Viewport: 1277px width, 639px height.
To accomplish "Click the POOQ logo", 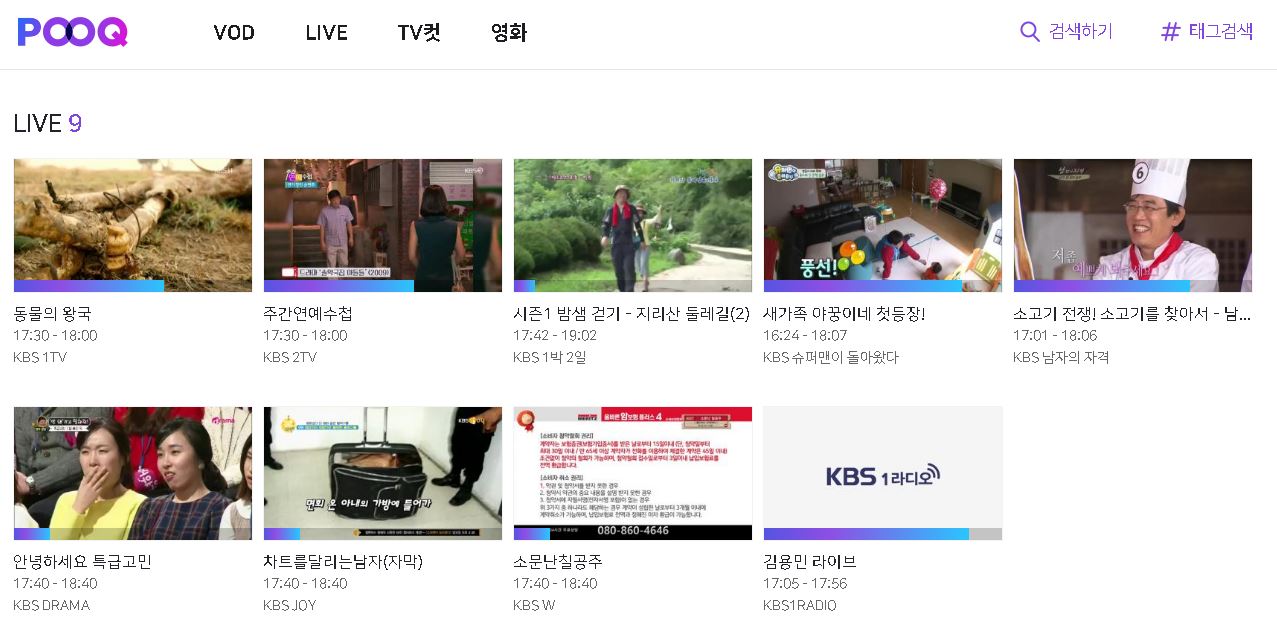I will (72, 32).
